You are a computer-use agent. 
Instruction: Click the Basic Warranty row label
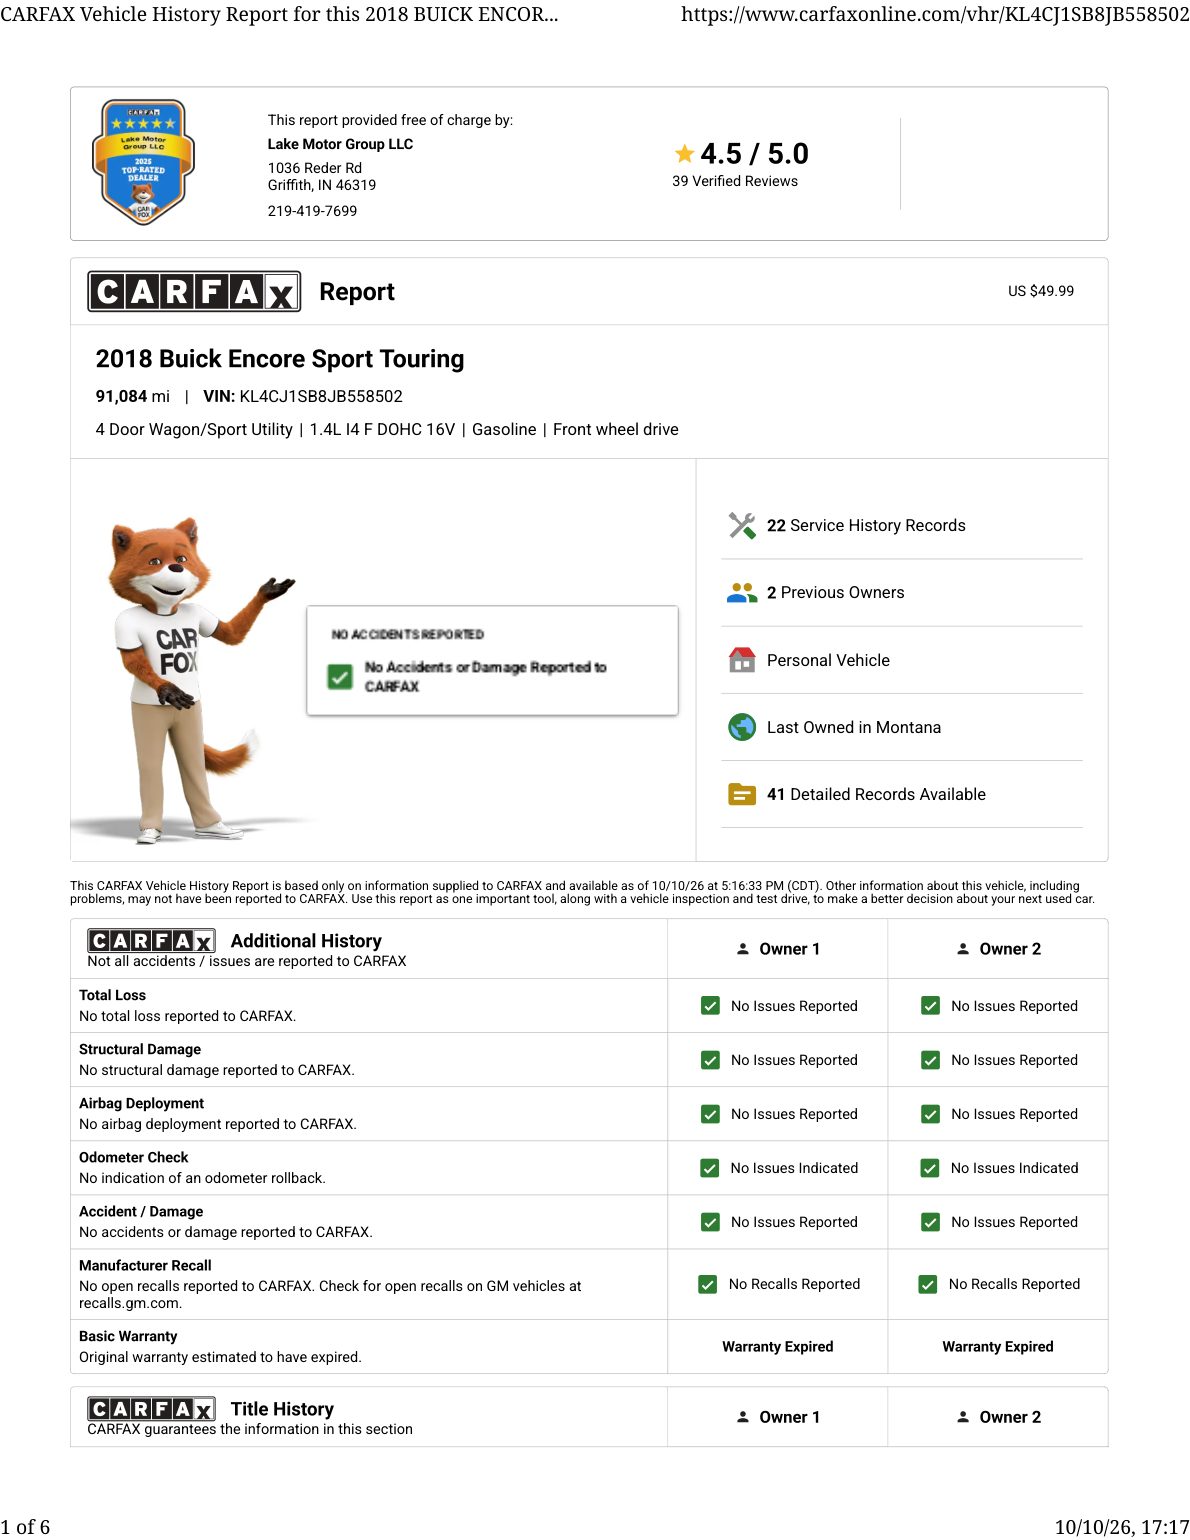pyautogui.click(x=128, y=1337)
